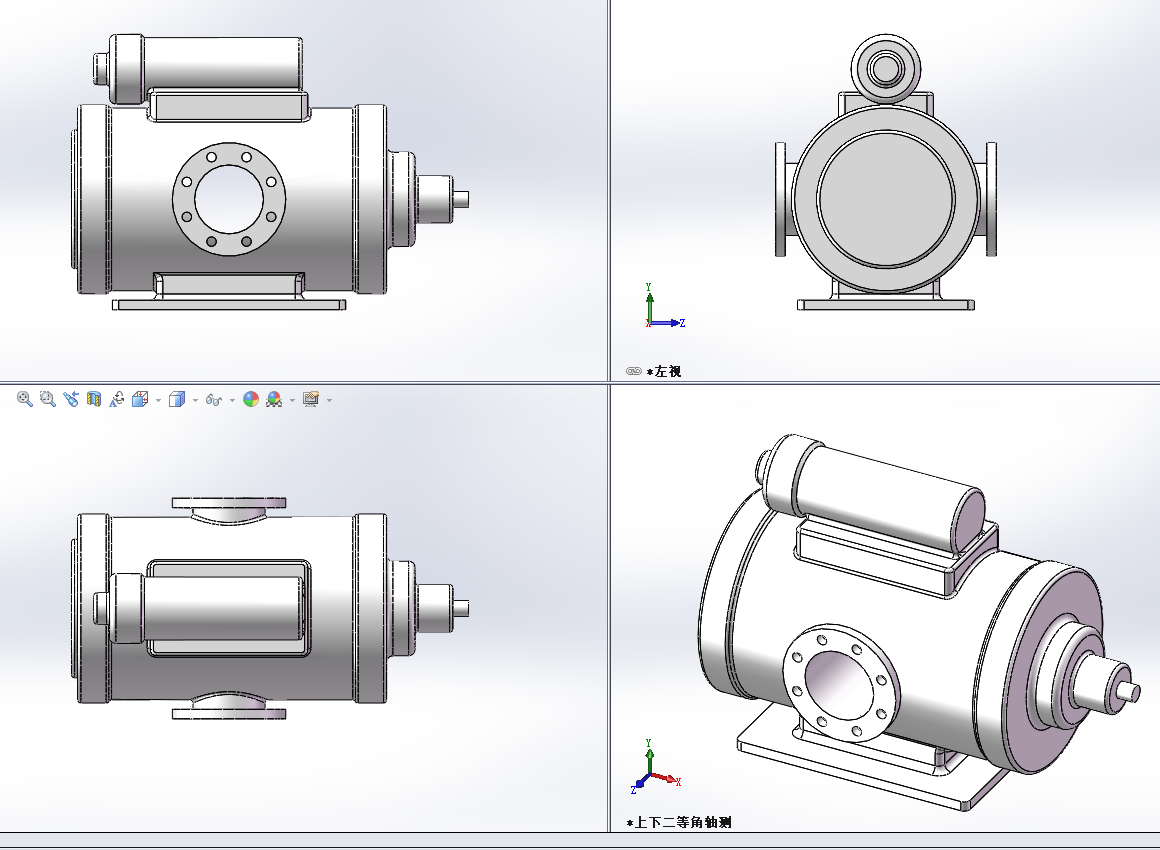This screenshot has height=850, width=1160.
Task: Click the linked views chain icon
Action: 634,371
